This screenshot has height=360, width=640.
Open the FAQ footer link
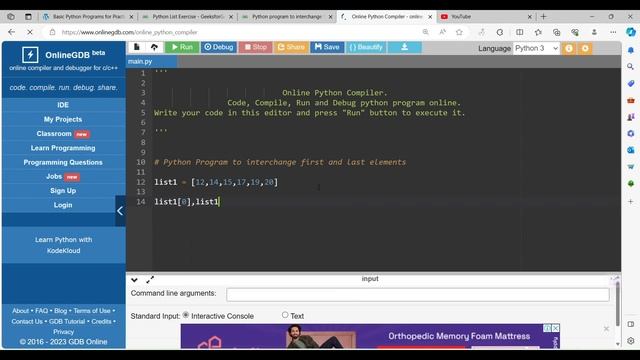pos(41,311)
